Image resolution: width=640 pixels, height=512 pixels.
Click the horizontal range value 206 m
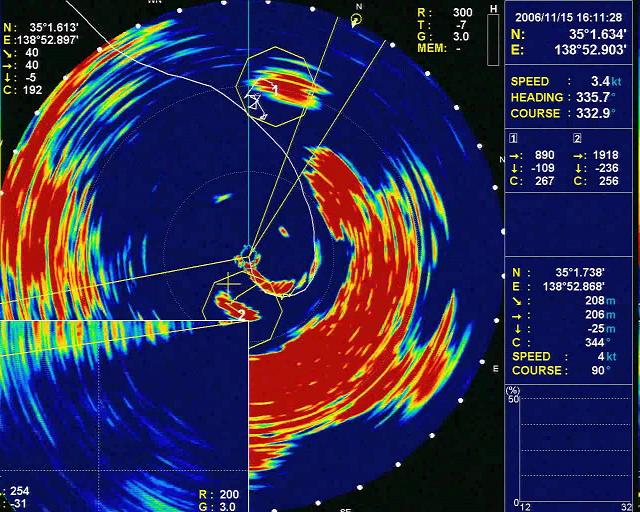click(x=600, y=315)
